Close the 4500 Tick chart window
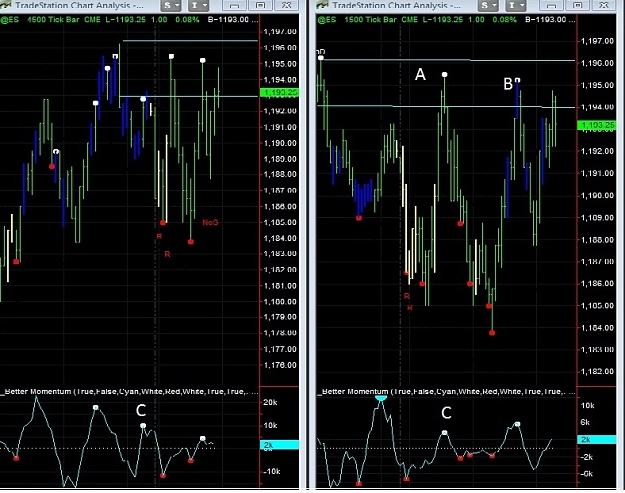Screen dimensions: 625x493 [x=286, y=5]
